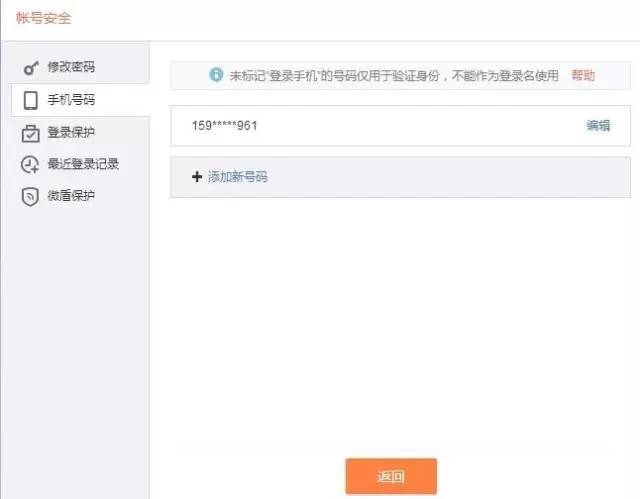Image resolution: width=640 pixels, height=499 pixels.
Task: Click the 帮助 help link
Action: [583, 75]
